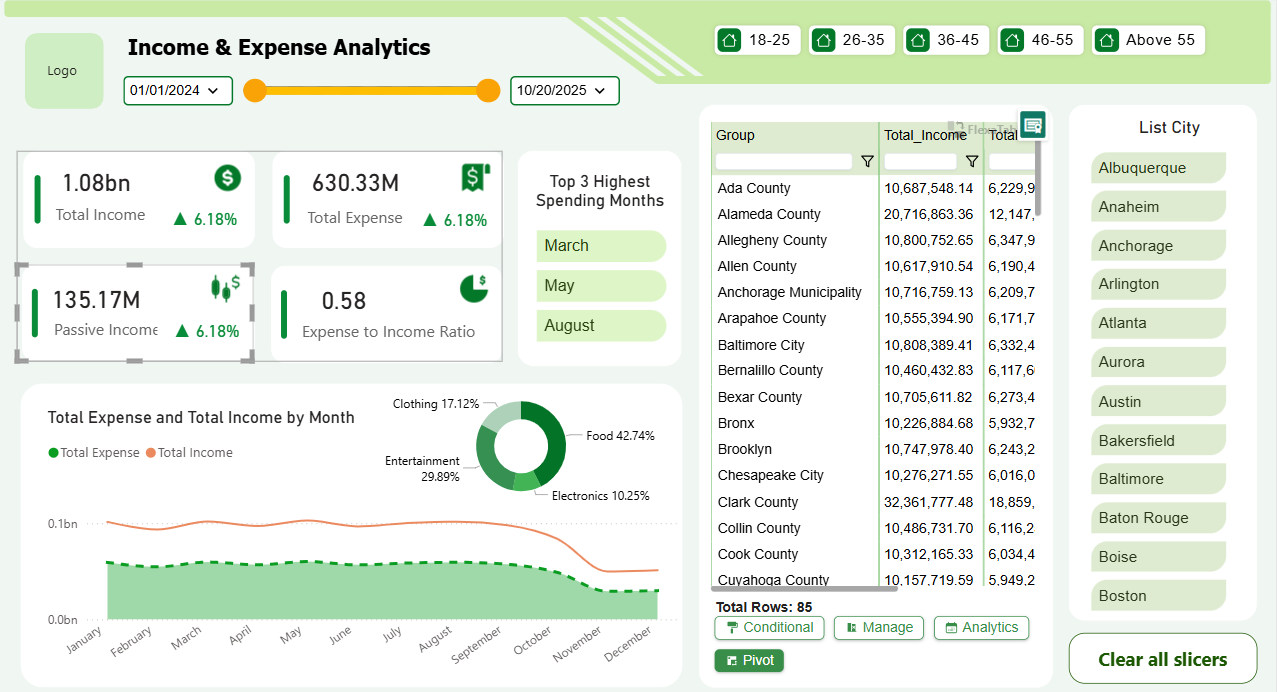Click the filter funnel icon for Total_Income column
The height and width of the screenshot is (692, 1277).
pos(971,161)
